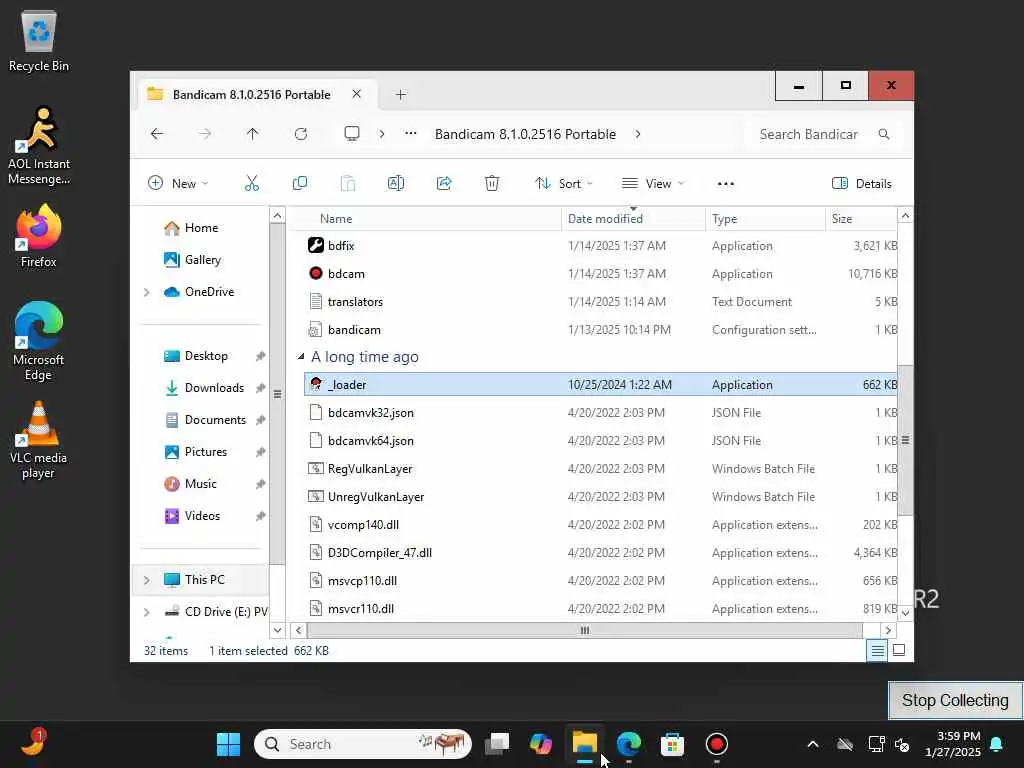Open the New dropdown menu
Image resolution: width=1024 pixels, height=768 pixels.
(178, 184)
